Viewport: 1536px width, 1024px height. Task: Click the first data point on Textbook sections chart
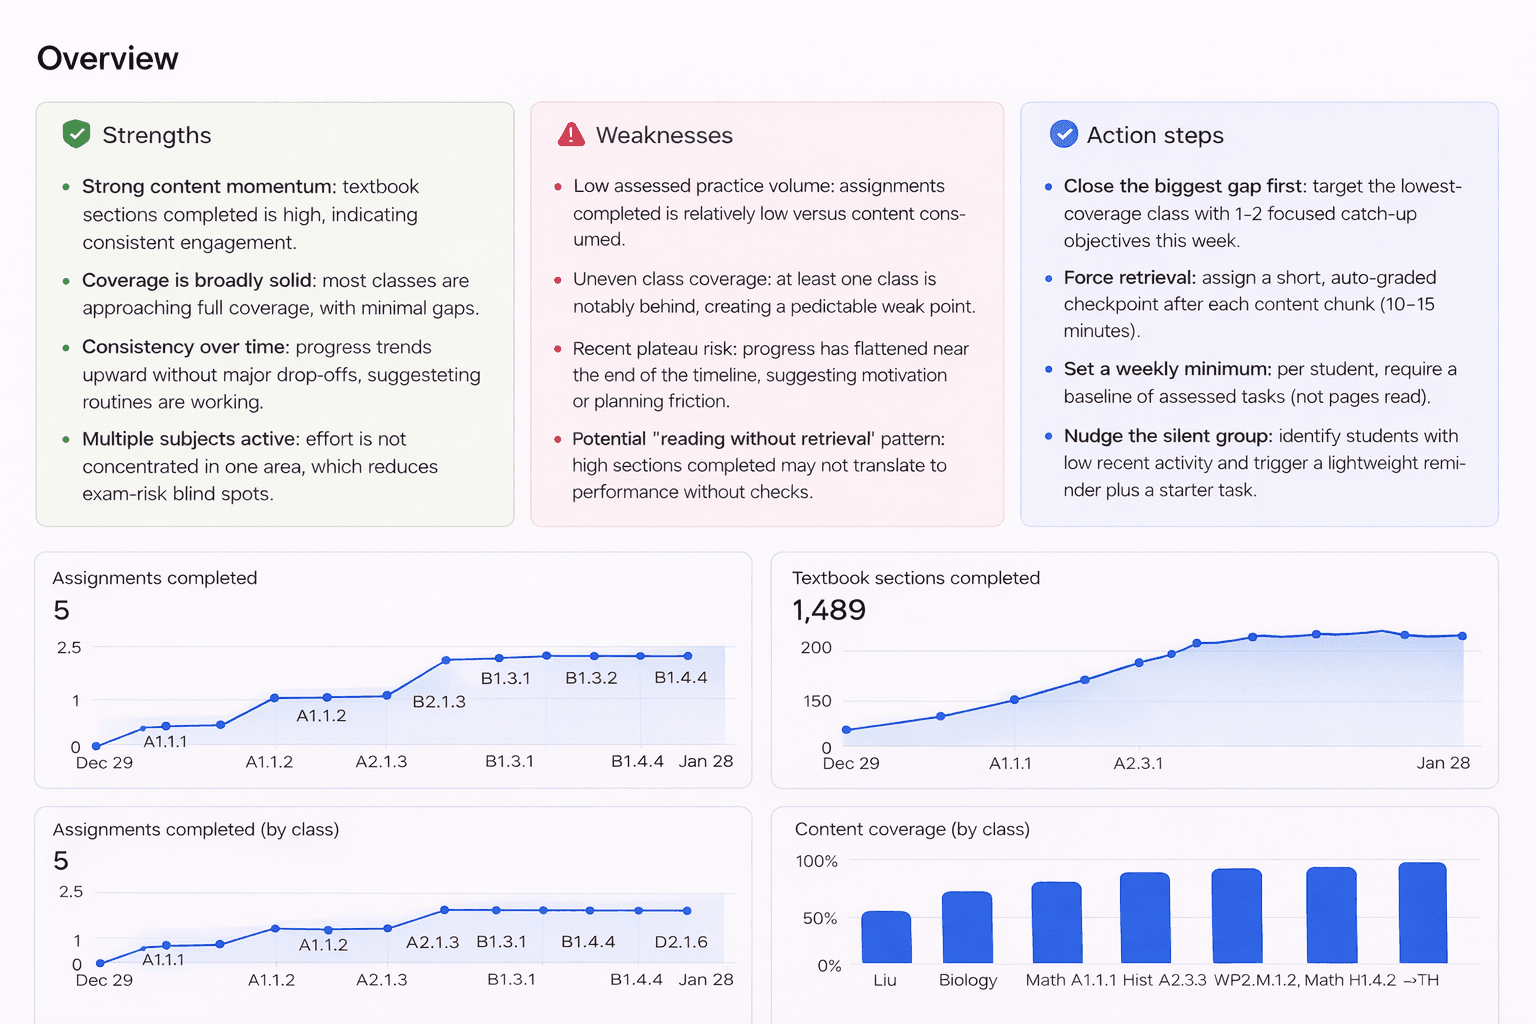tap(847, 730)
